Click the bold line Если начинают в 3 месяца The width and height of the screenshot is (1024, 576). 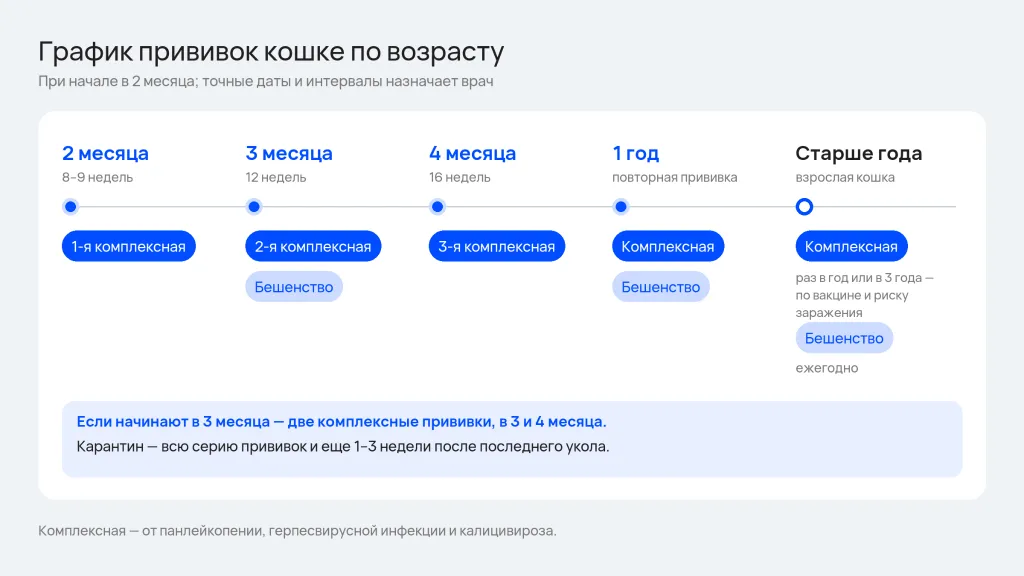coord(342,421)
